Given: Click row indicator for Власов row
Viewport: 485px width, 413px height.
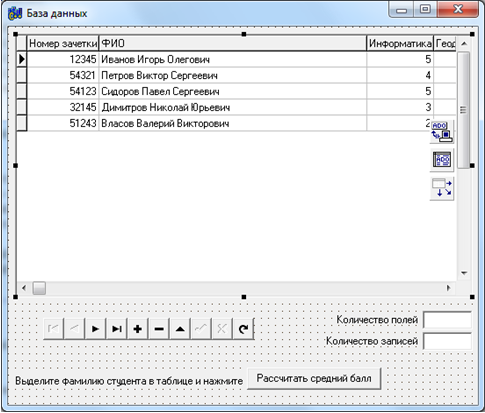Looking at the screenshot, I should tap(22, 123).
